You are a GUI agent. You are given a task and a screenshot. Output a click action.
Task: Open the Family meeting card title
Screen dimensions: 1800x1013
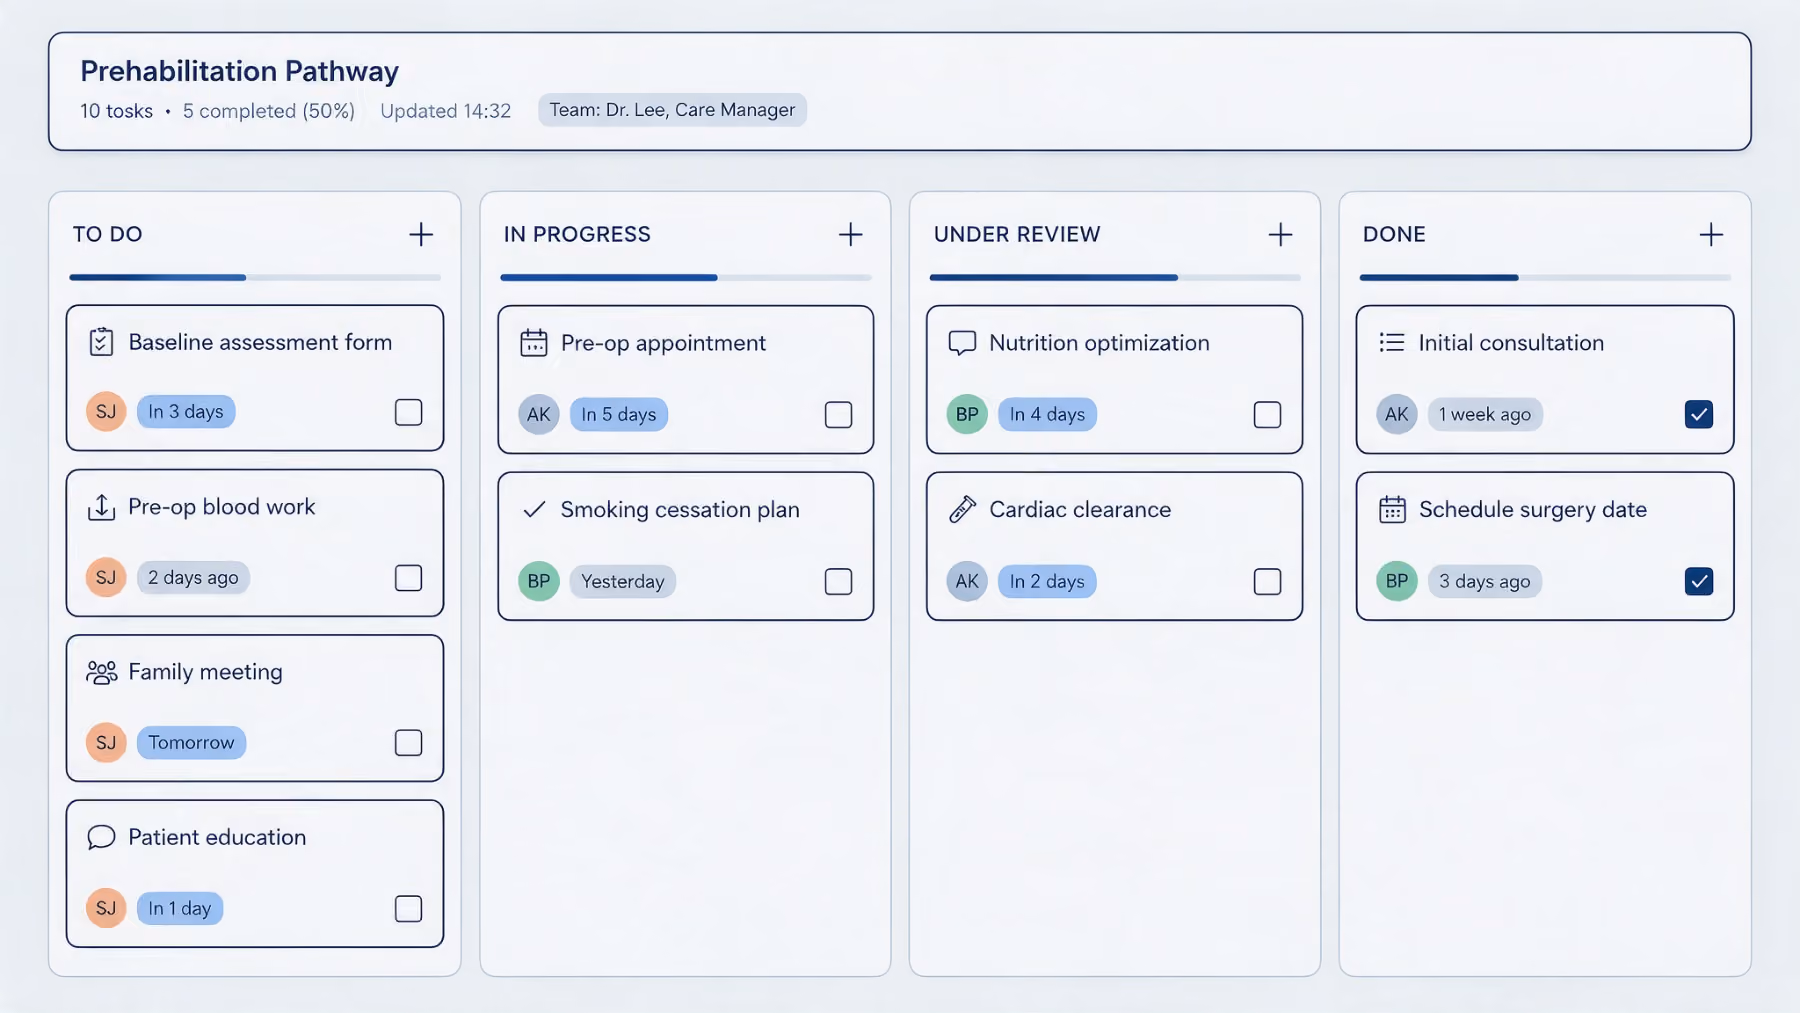pyautogui.click(x=206, y=672)
